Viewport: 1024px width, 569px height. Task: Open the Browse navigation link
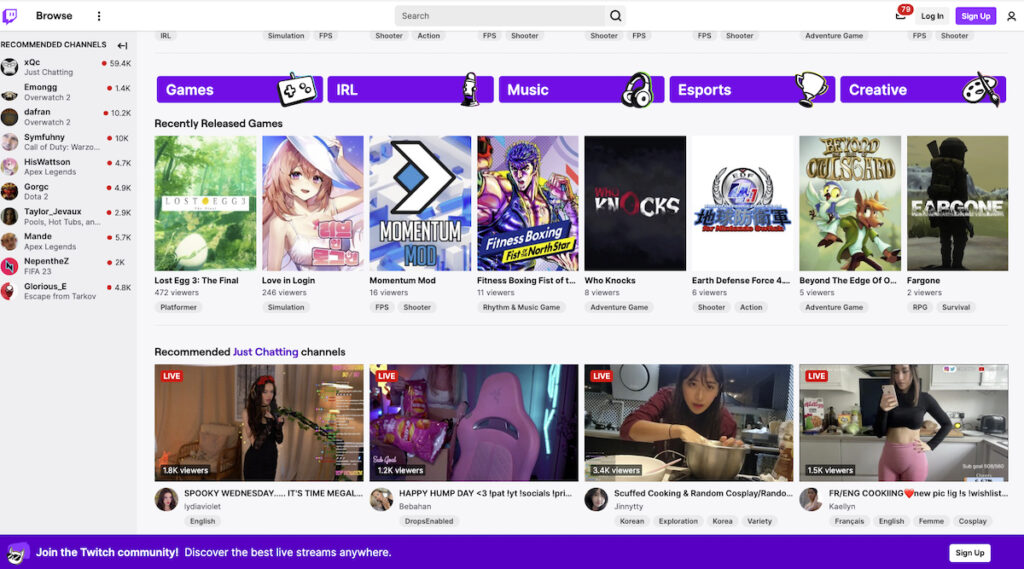[x=54, y=16]
